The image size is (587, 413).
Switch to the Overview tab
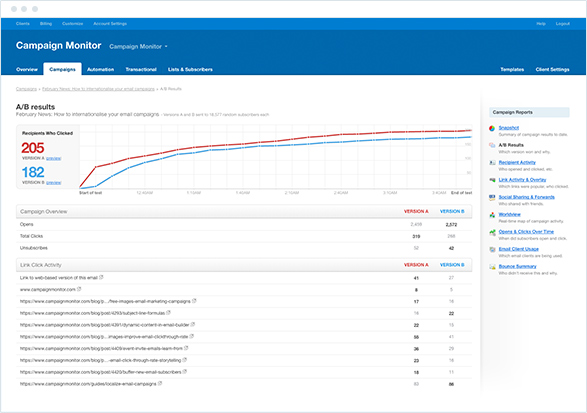point(27,69)
